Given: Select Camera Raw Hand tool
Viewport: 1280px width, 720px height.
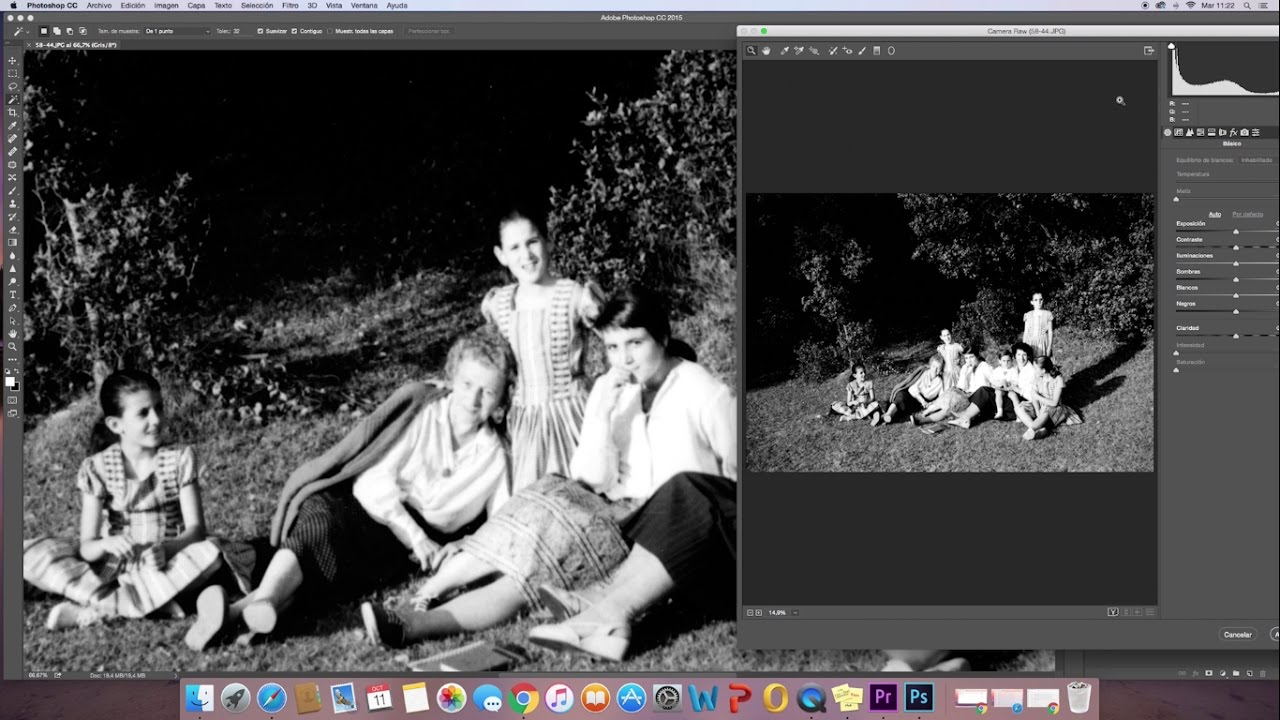Looking at the screenshot, I should (766, 50).
